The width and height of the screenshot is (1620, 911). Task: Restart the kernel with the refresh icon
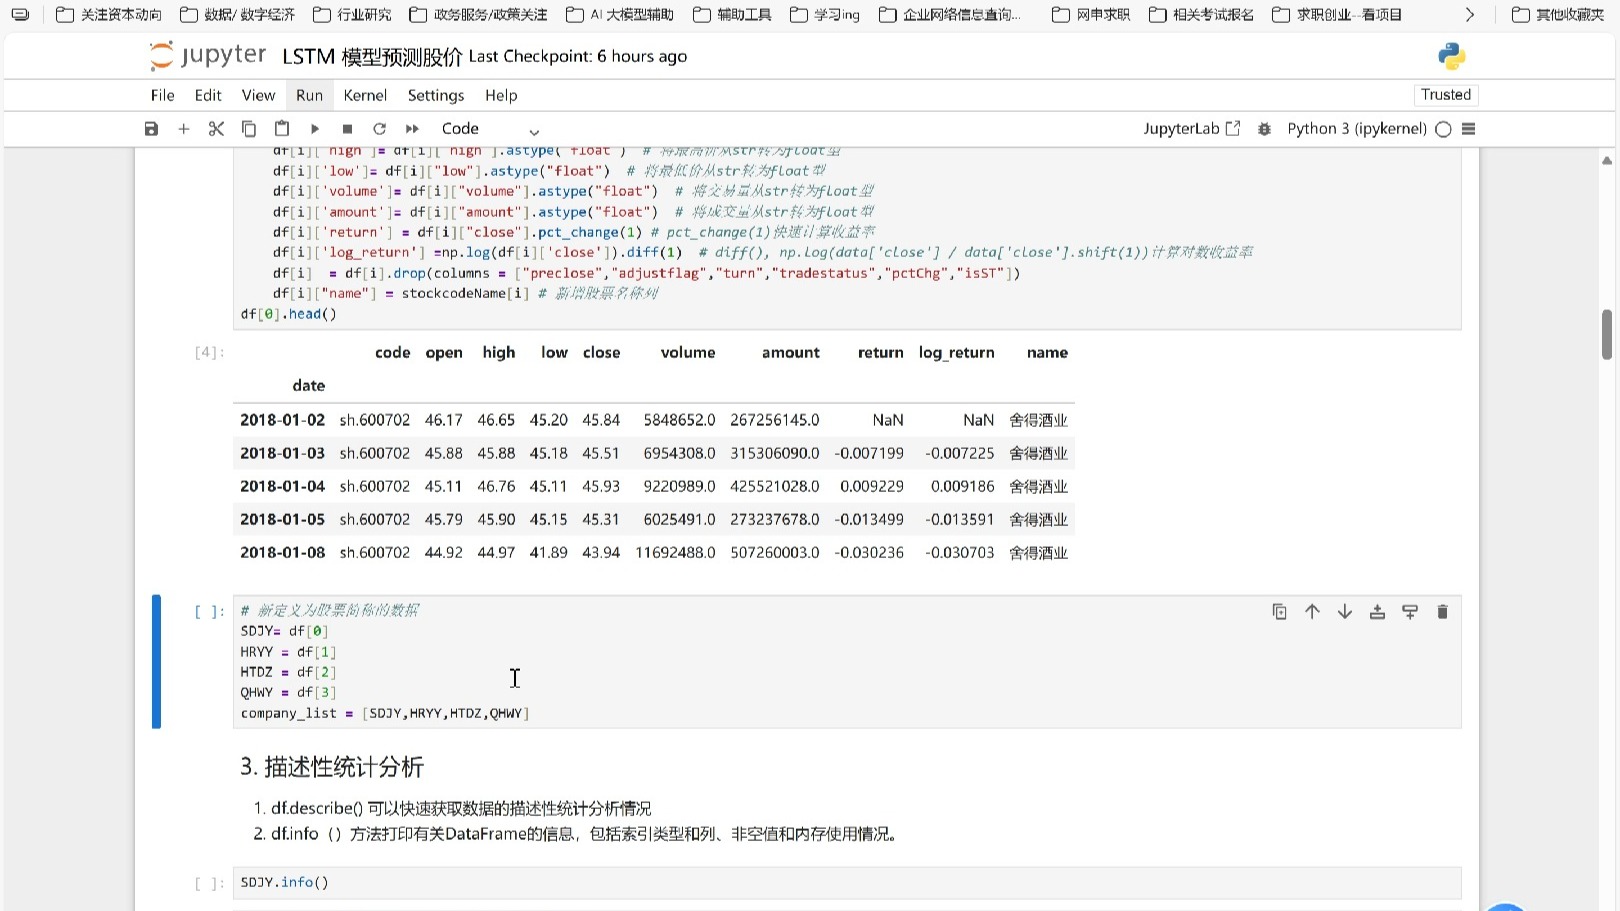click(x=379, y=128)
